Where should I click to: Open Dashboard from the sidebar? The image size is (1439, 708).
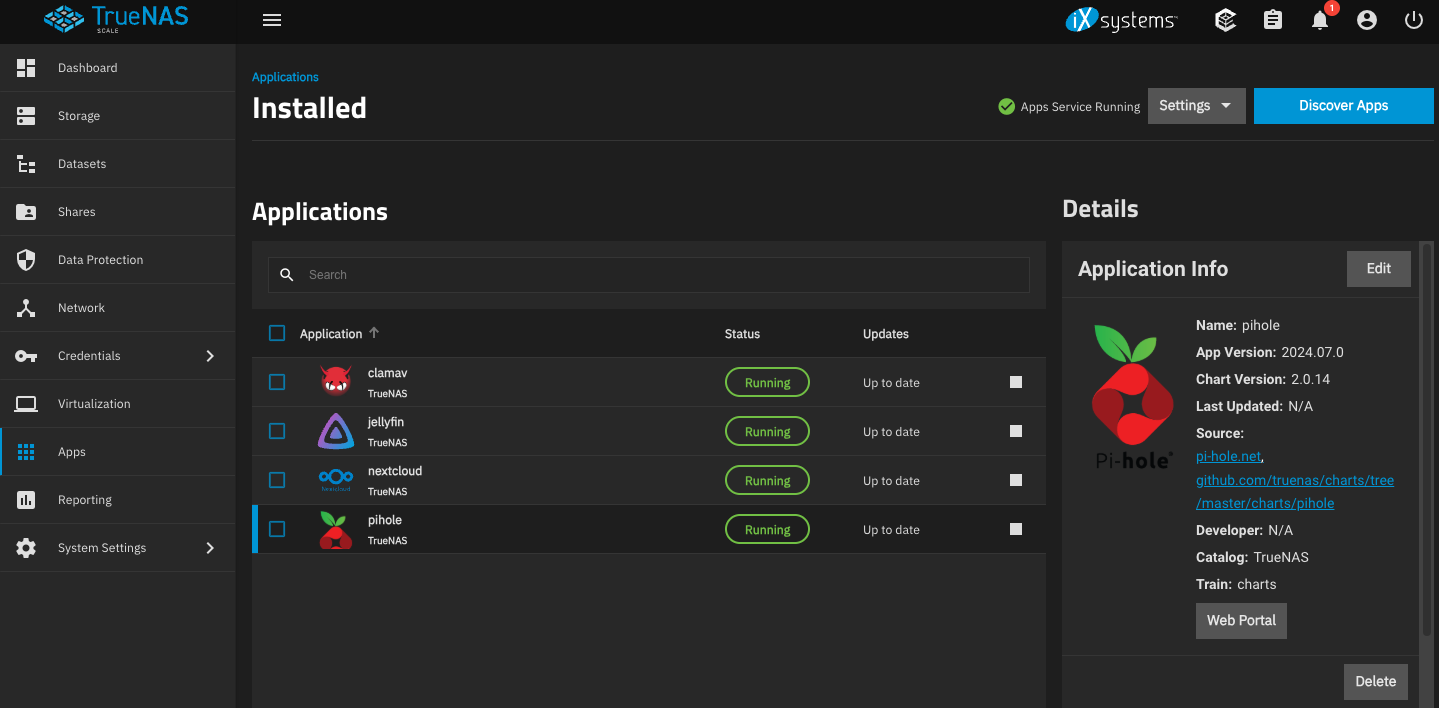click(x=118, y=68)
